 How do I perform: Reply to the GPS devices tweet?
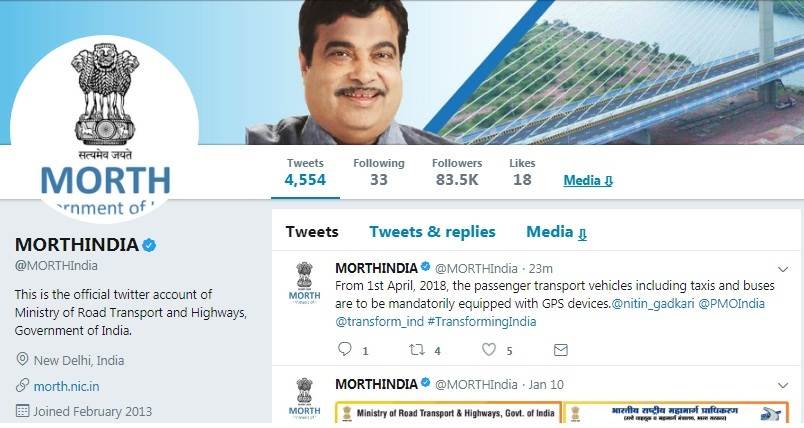coord(345,349)
